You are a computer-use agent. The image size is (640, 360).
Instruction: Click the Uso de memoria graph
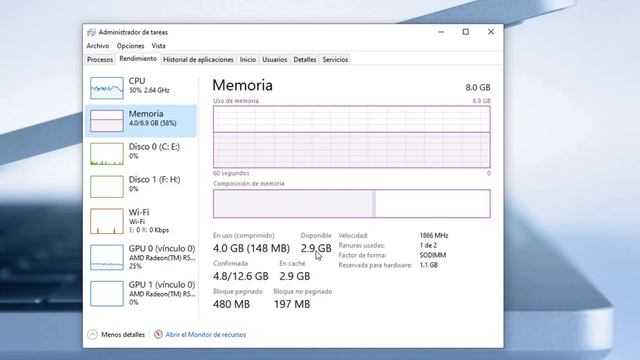(351, 137)
